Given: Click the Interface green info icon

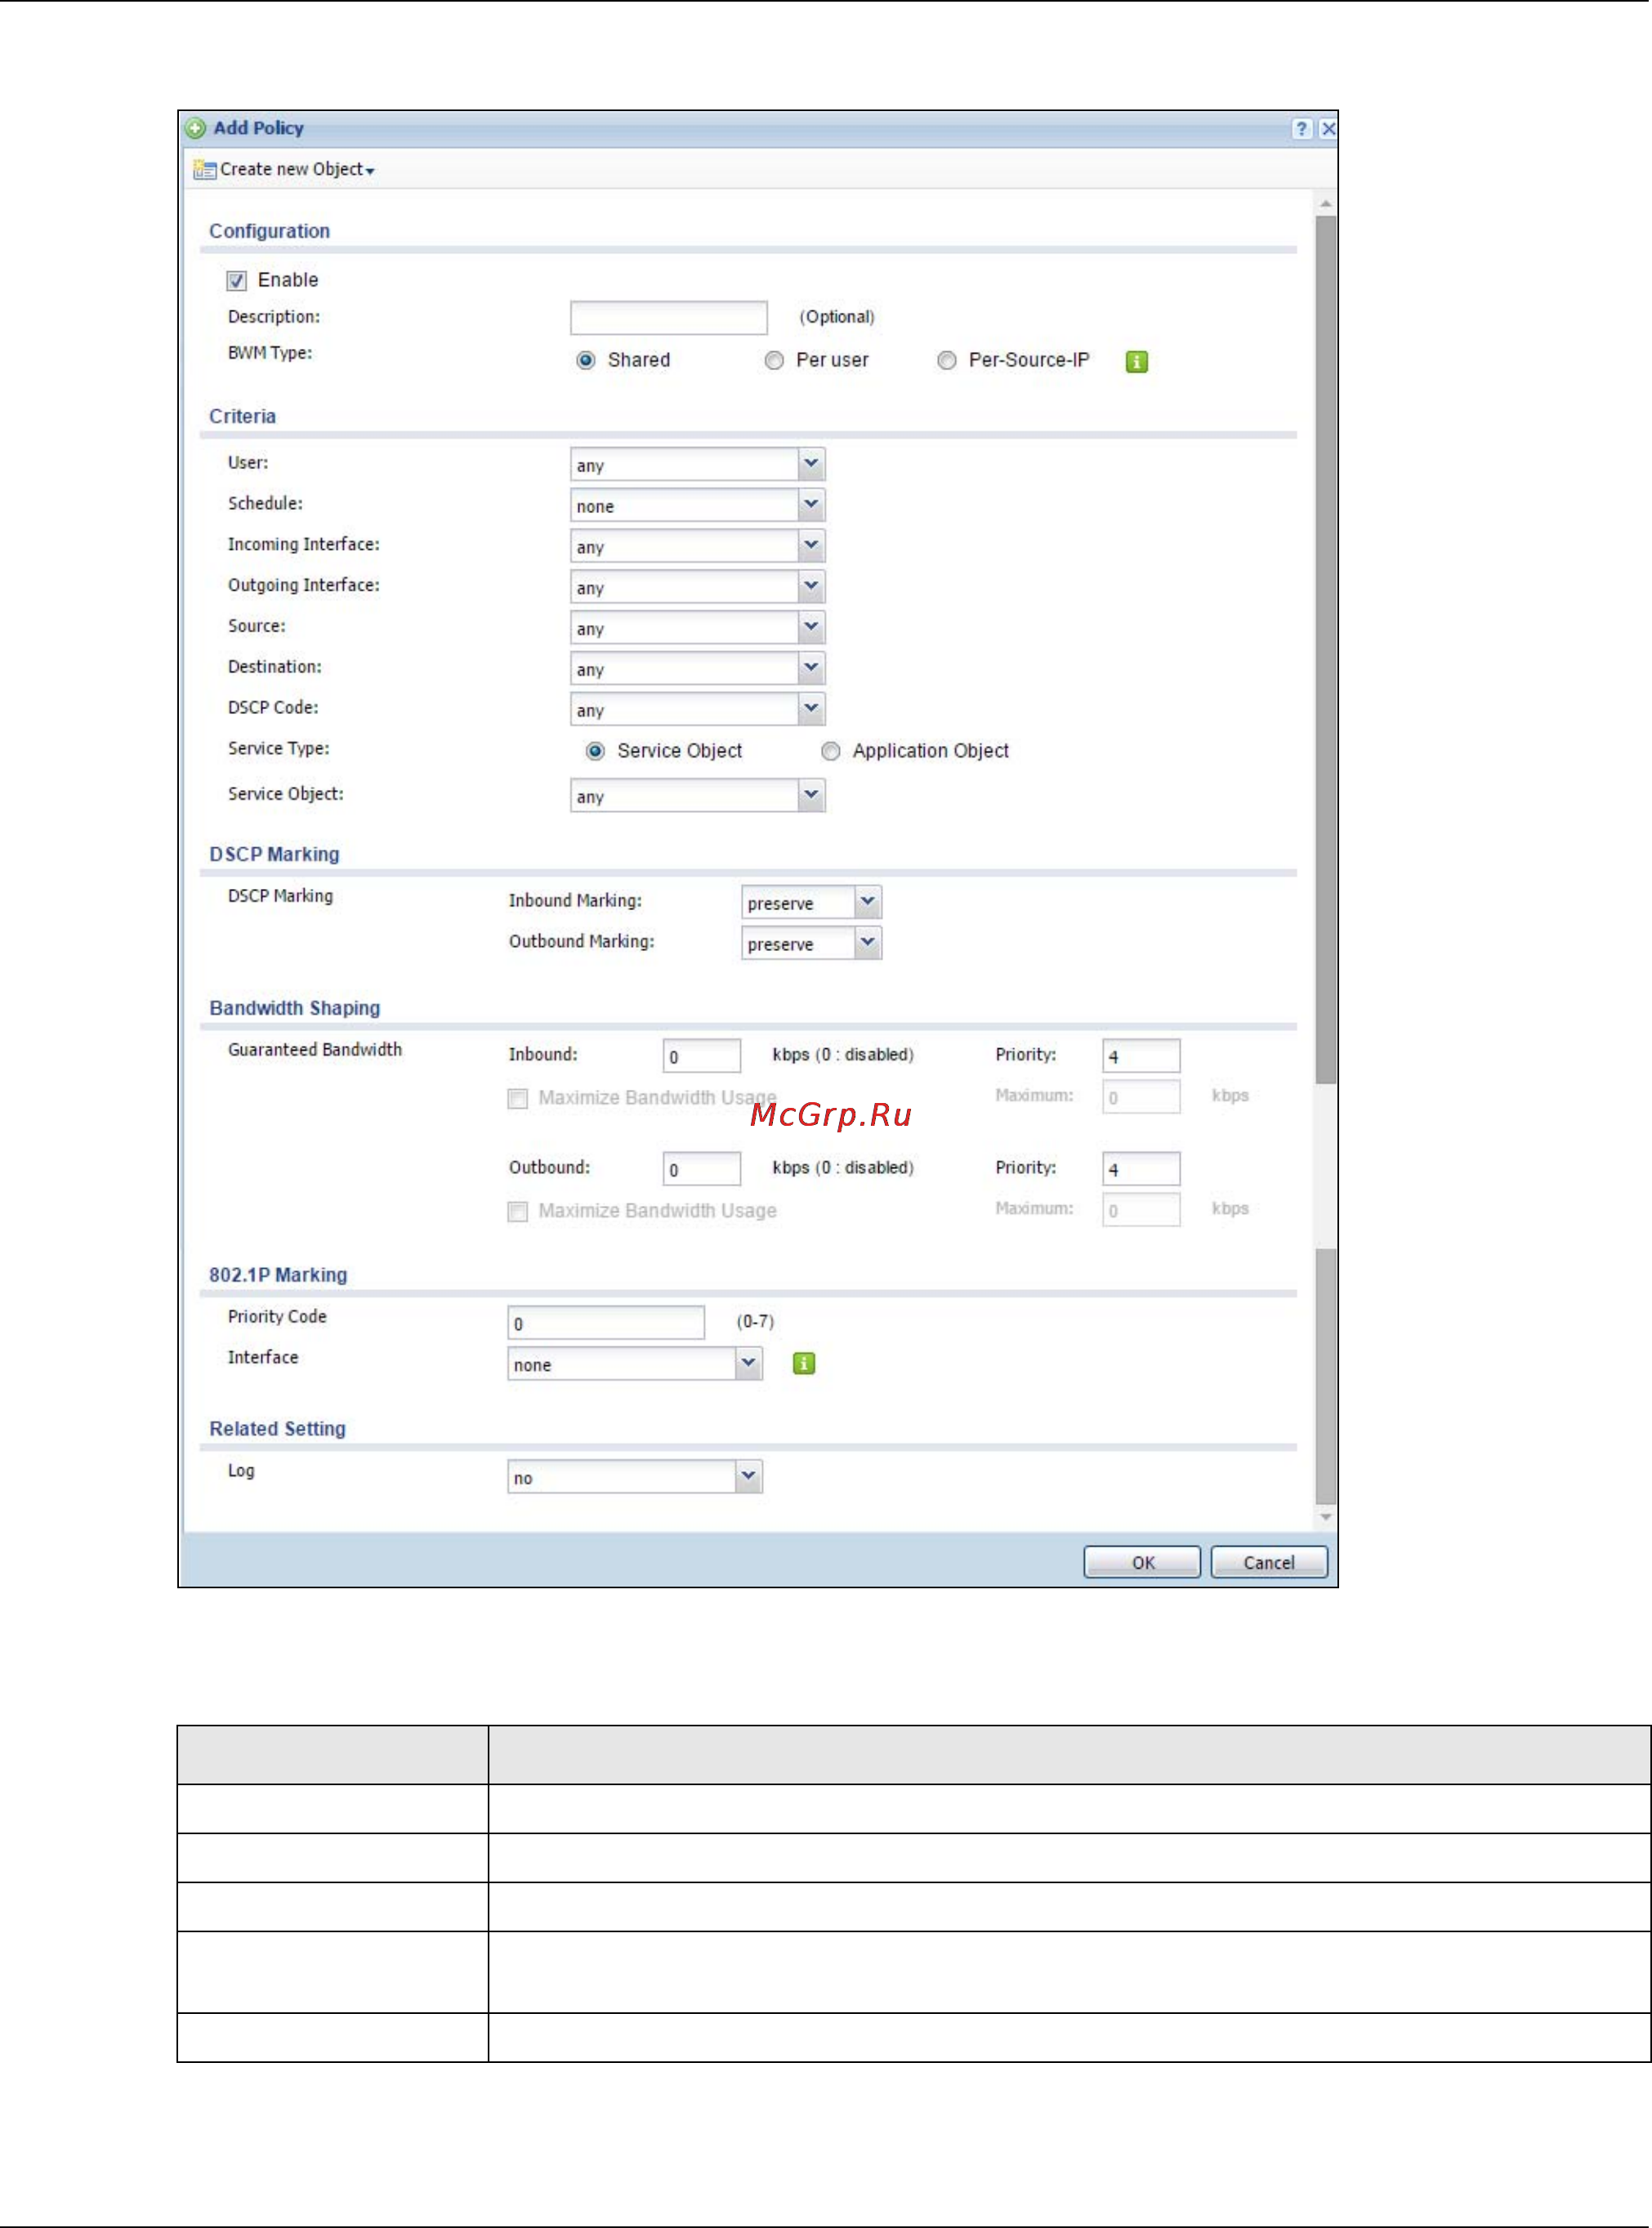Looking at the screenshot, I should pos(804,1363).
